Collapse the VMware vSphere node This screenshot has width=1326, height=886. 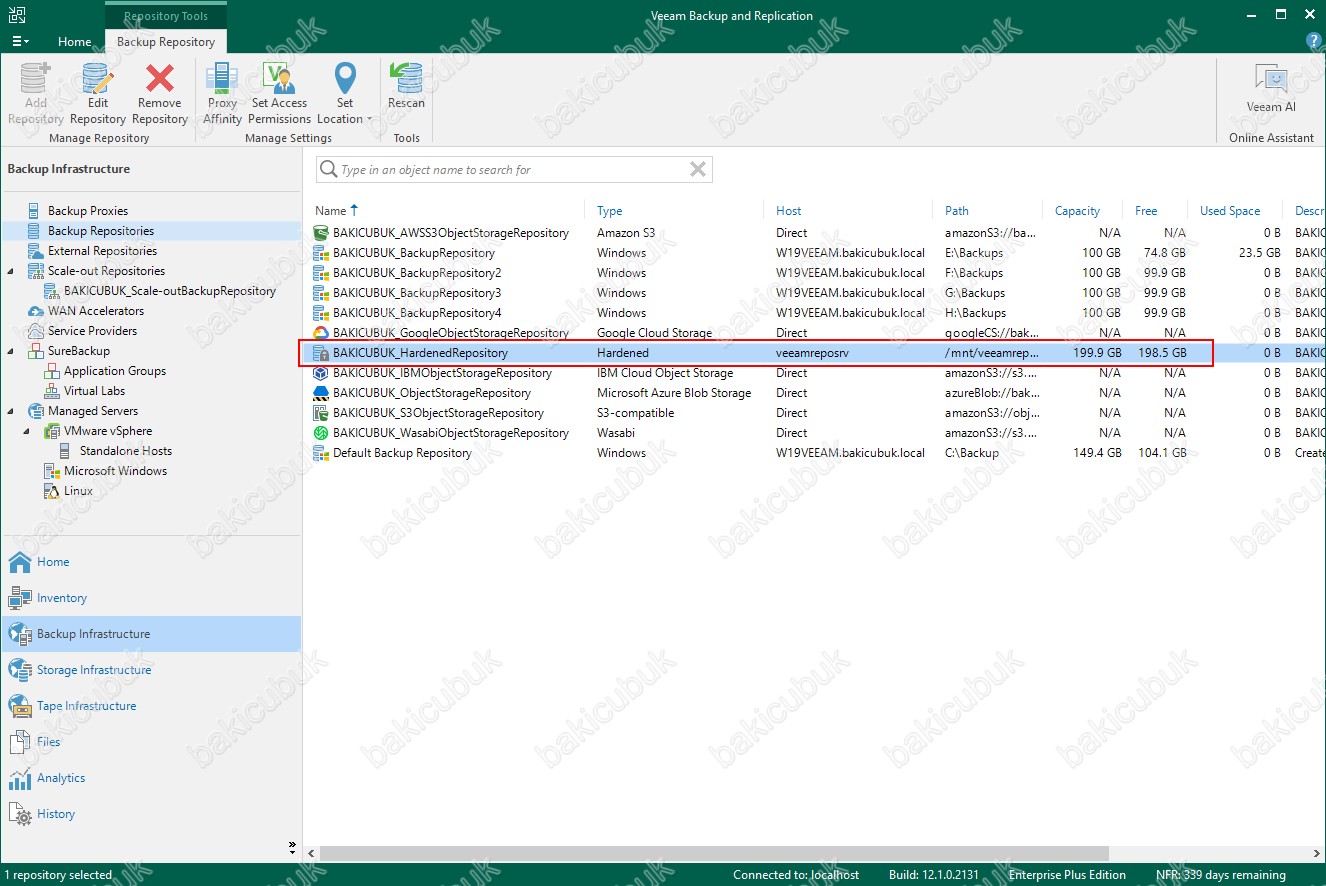(x=27, y=431)
